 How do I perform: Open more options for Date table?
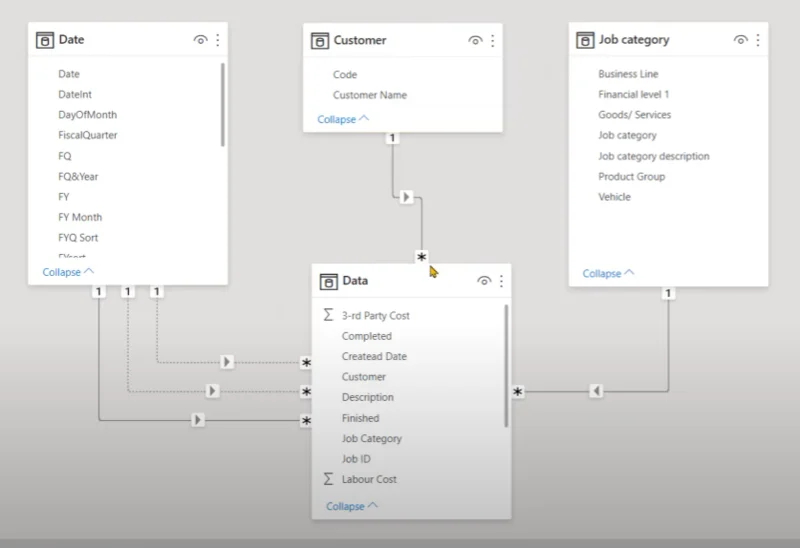(218, 40)
